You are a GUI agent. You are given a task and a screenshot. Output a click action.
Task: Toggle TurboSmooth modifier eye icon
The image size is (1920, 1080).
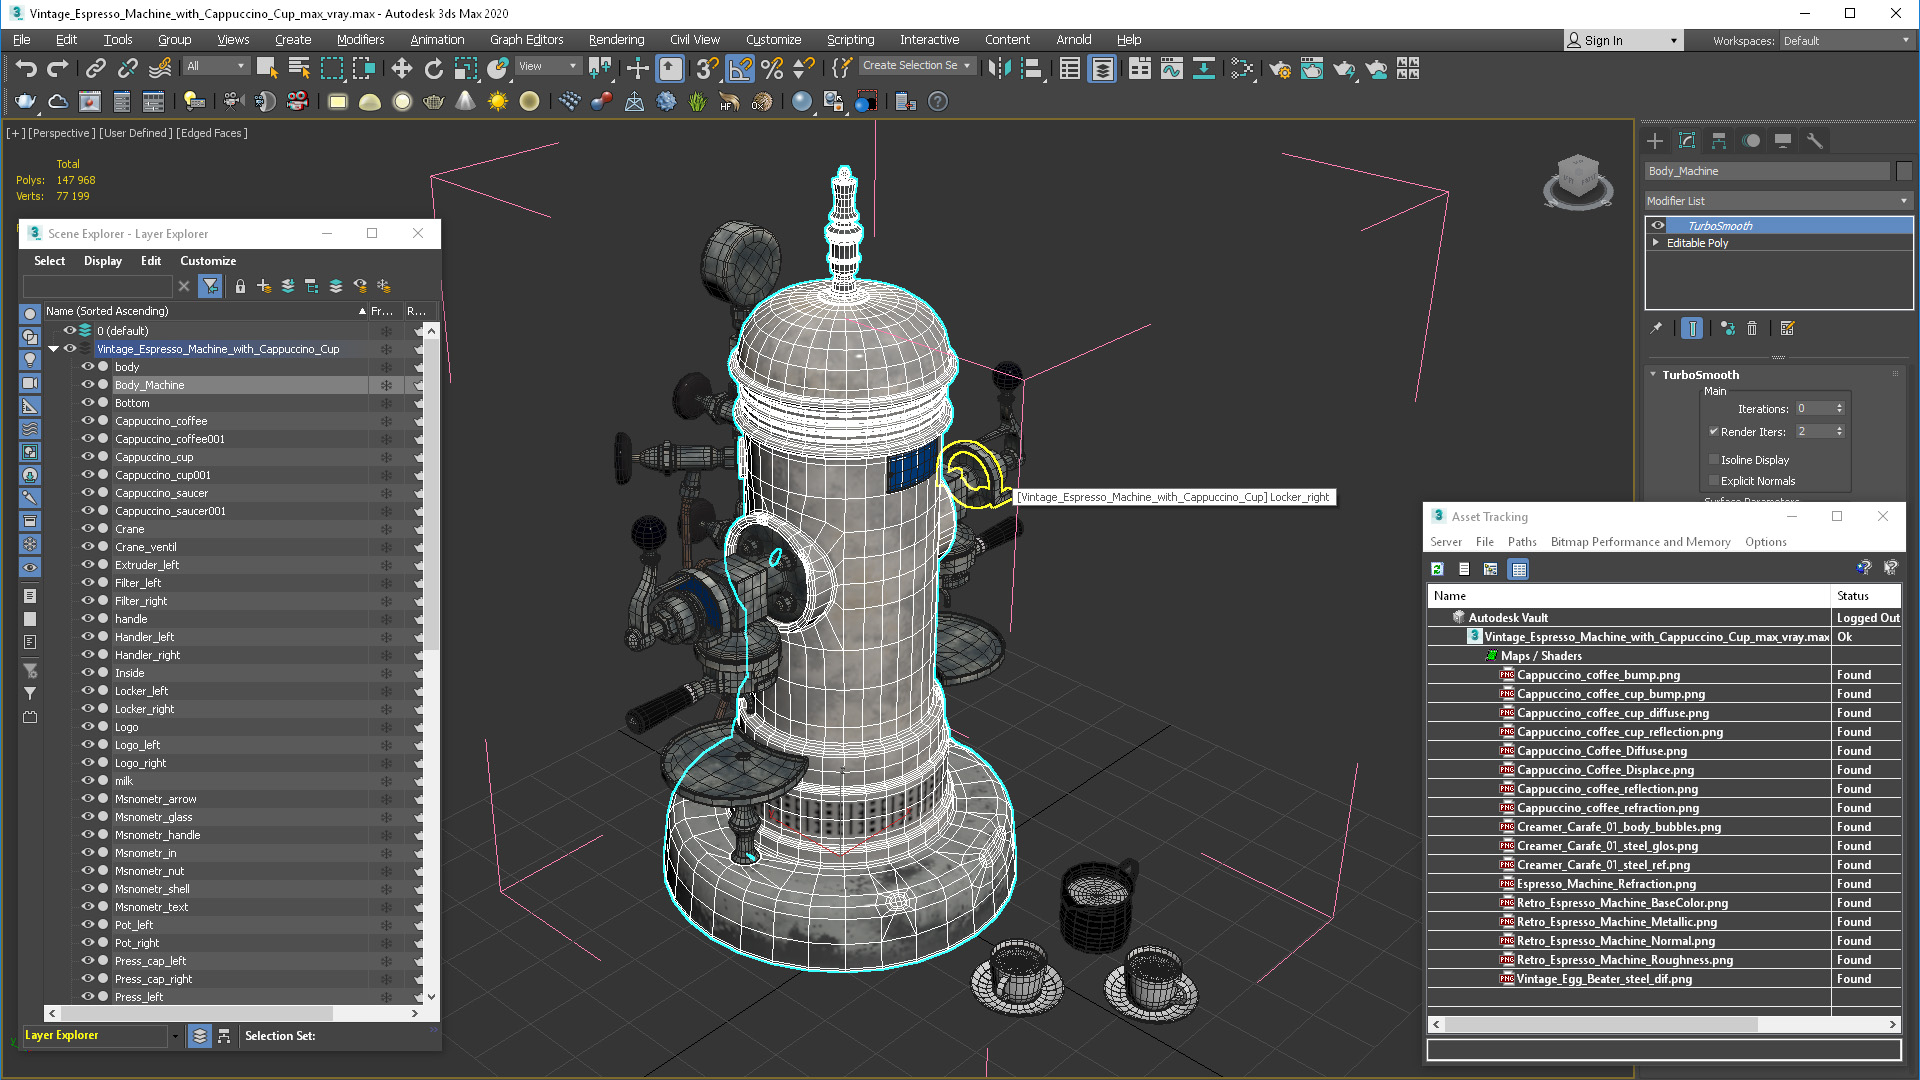pyautogui.click(x=1658, y=226)
